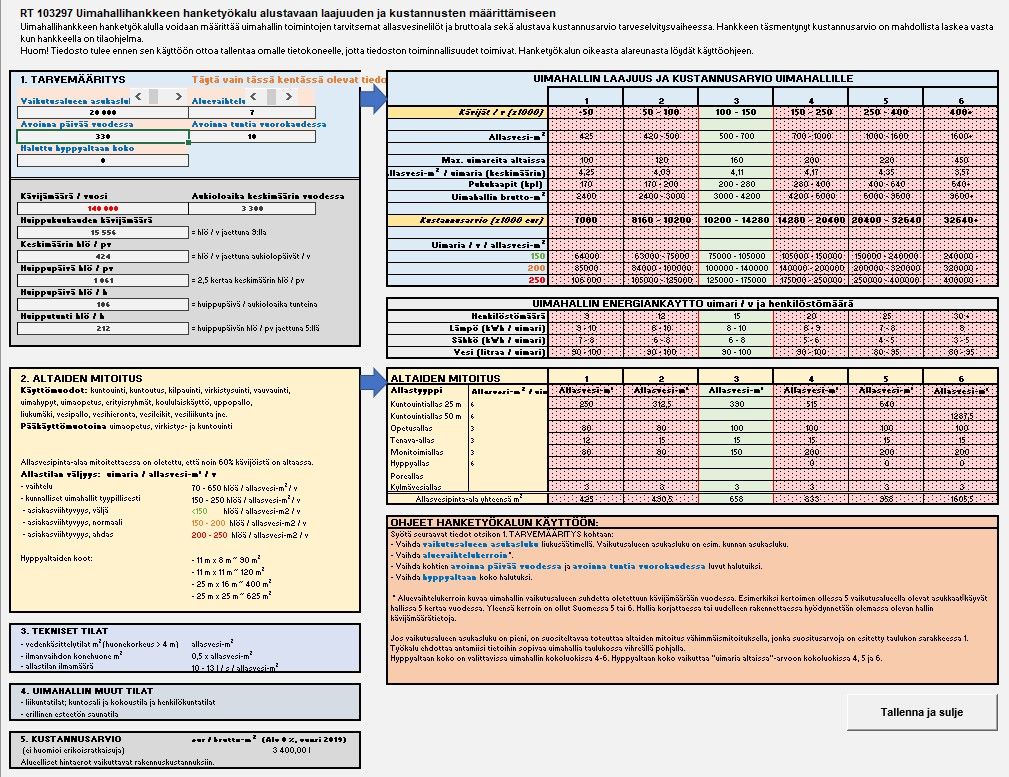Click the Kylmävesiallas row label
Viewport: 1009px width, 777px height.
click(416, 487)
